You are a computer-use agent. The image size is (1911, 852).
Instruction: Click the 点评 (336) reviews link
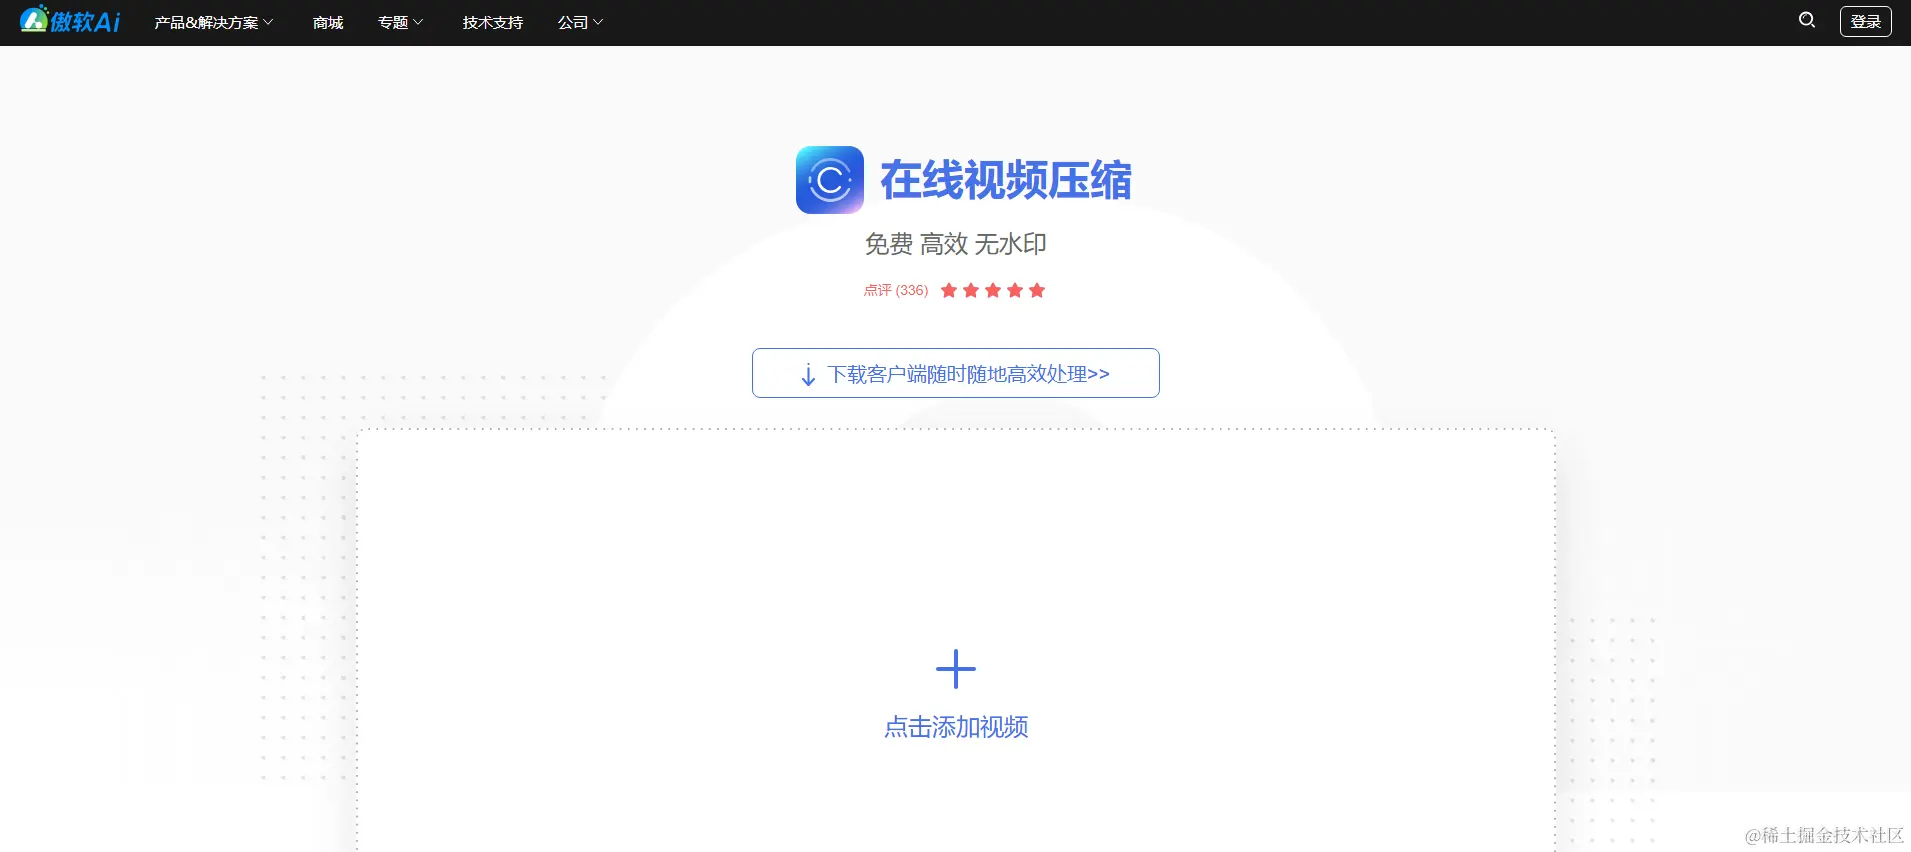896,290
